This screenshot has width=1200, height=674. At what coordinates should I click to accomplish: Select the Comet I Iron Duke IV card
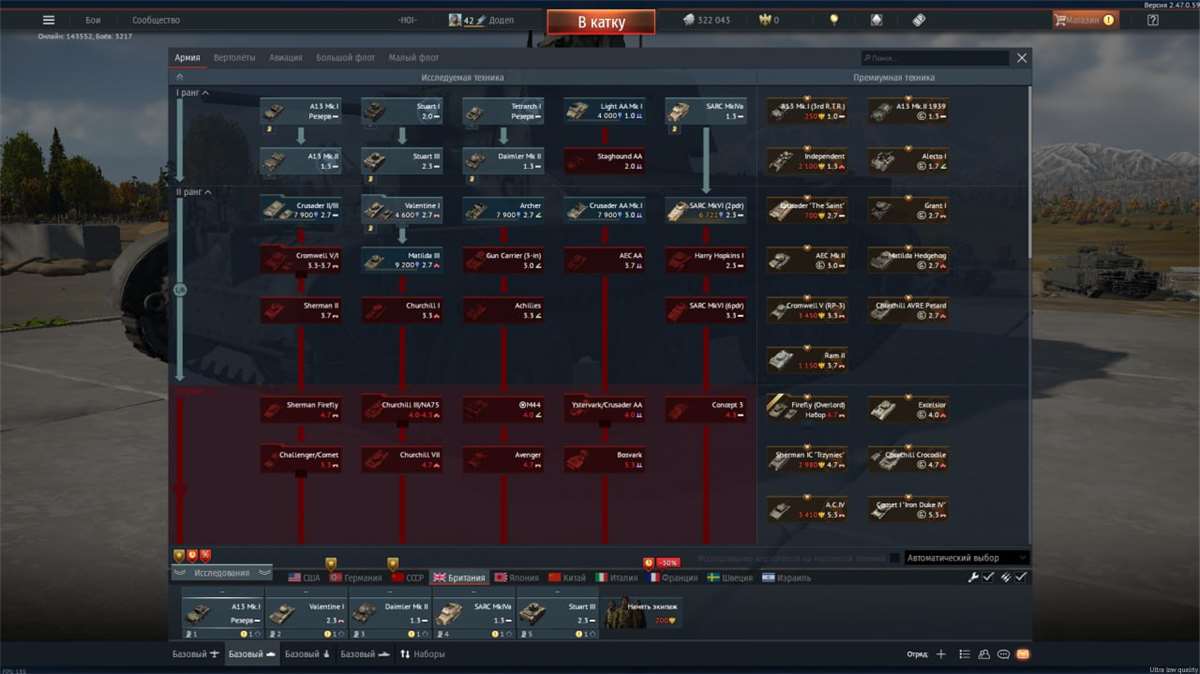[x=907, y=510]
